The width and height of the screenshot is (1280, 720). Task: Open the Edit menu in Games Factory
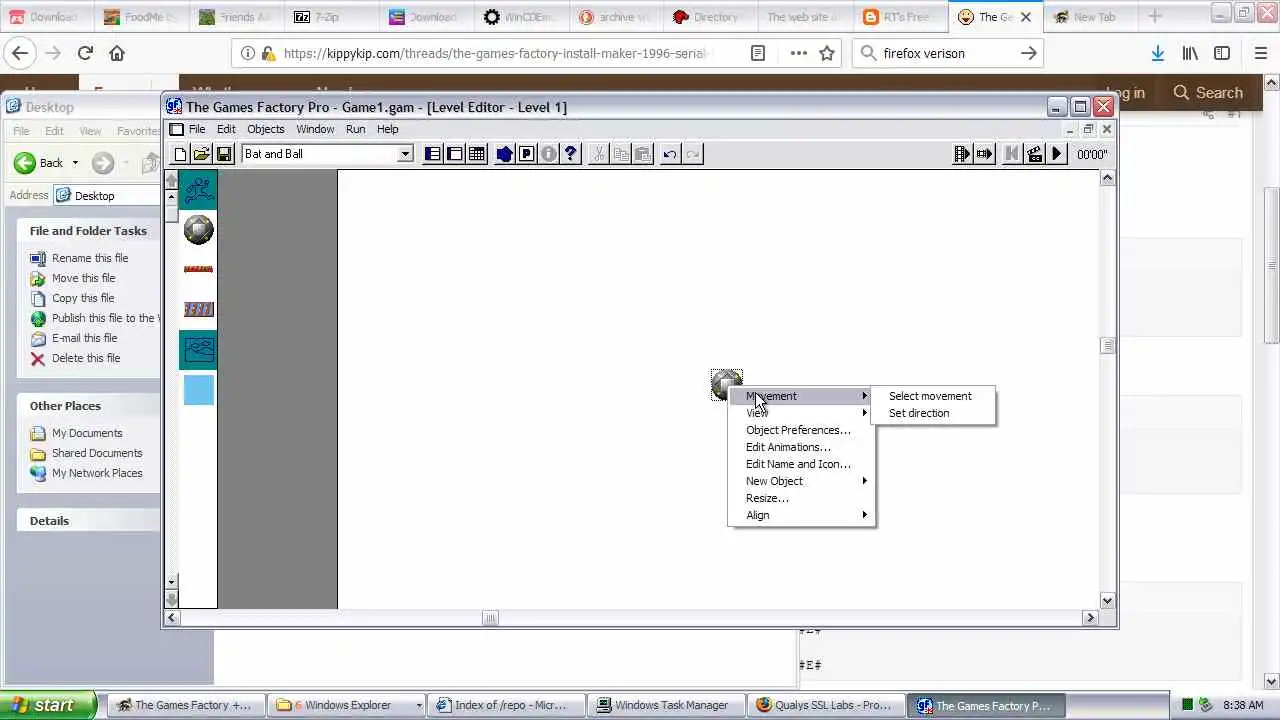point(226,129)
